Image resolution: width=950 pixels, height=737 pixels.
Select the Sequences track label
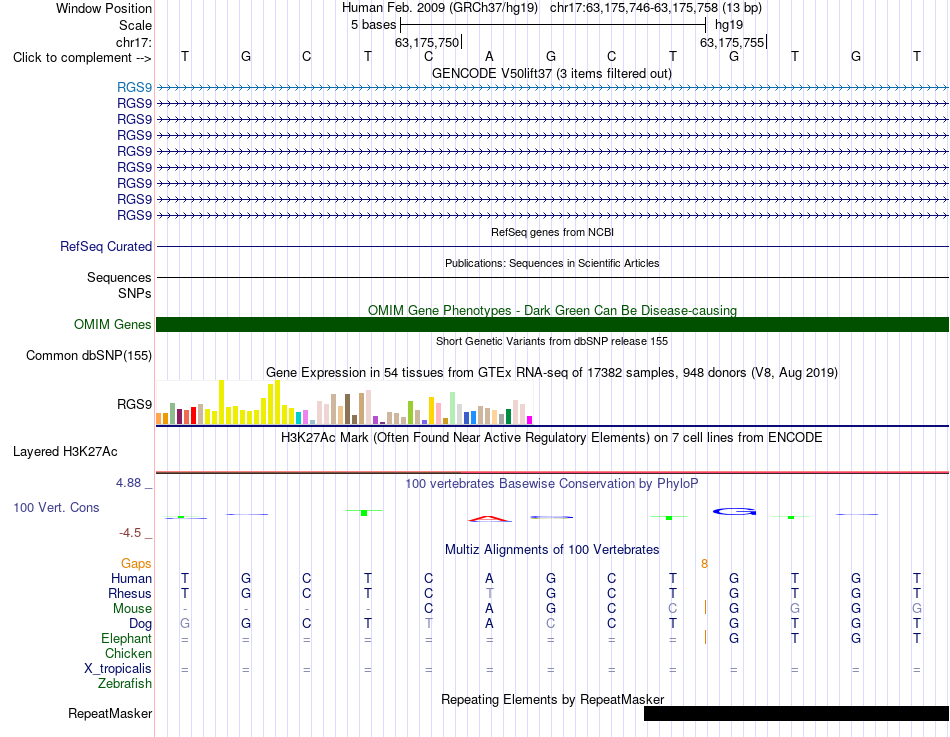point(119,278)
